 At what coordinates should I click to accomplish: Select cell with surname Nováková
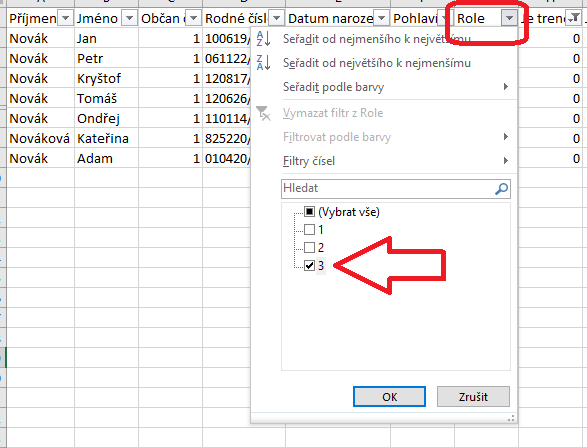tap(40, 138)
